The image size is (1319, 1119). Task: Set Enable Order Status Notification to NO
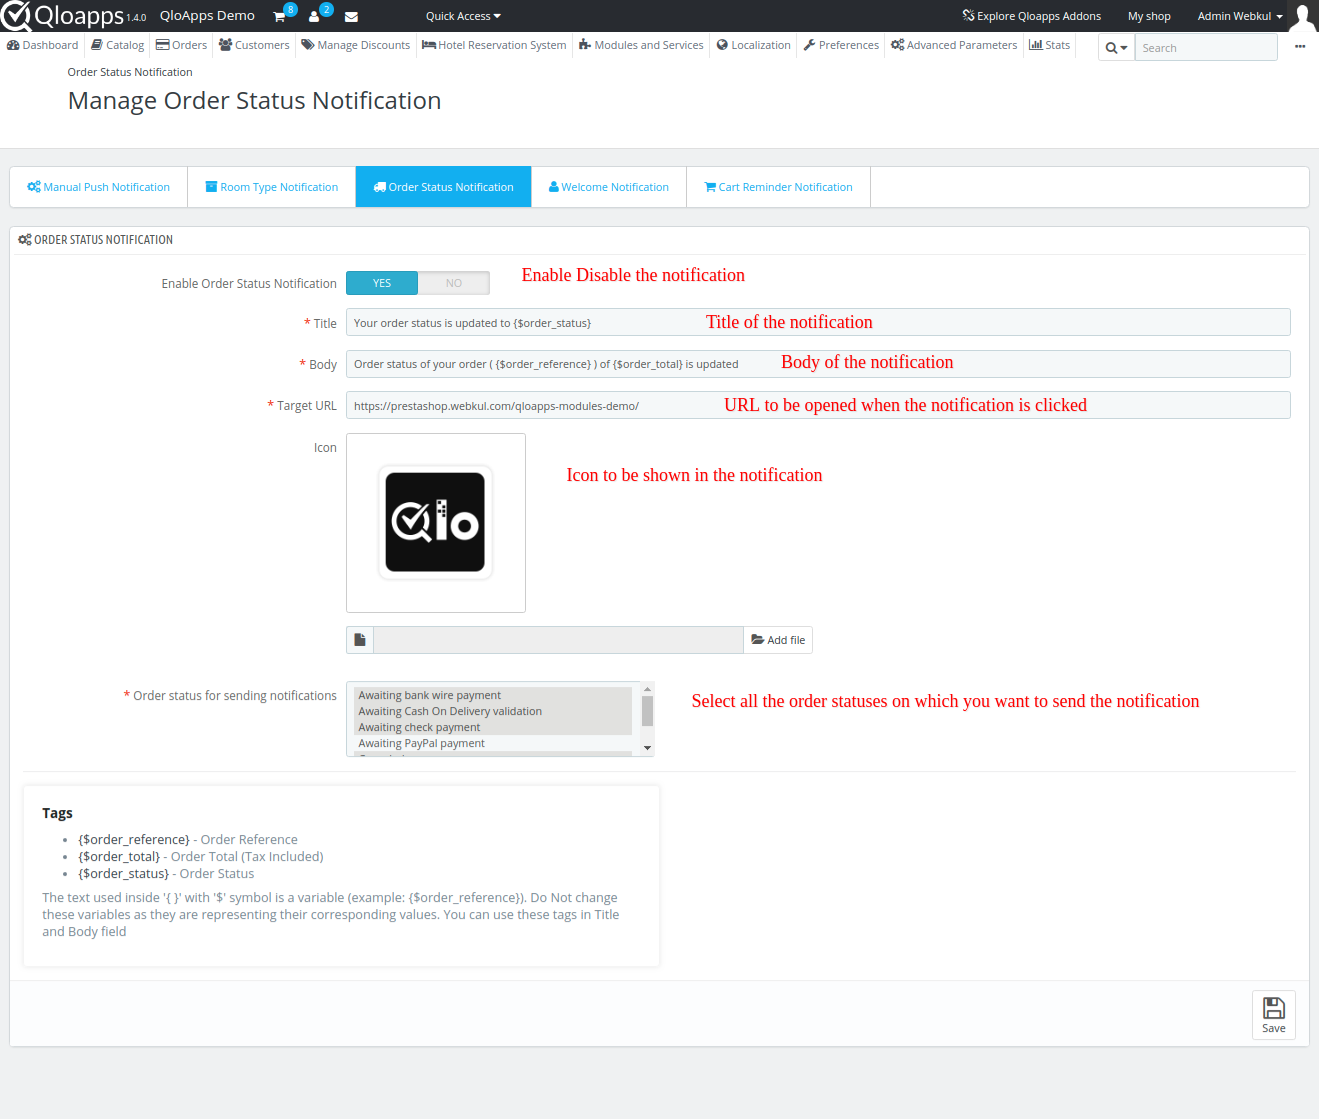454,283
